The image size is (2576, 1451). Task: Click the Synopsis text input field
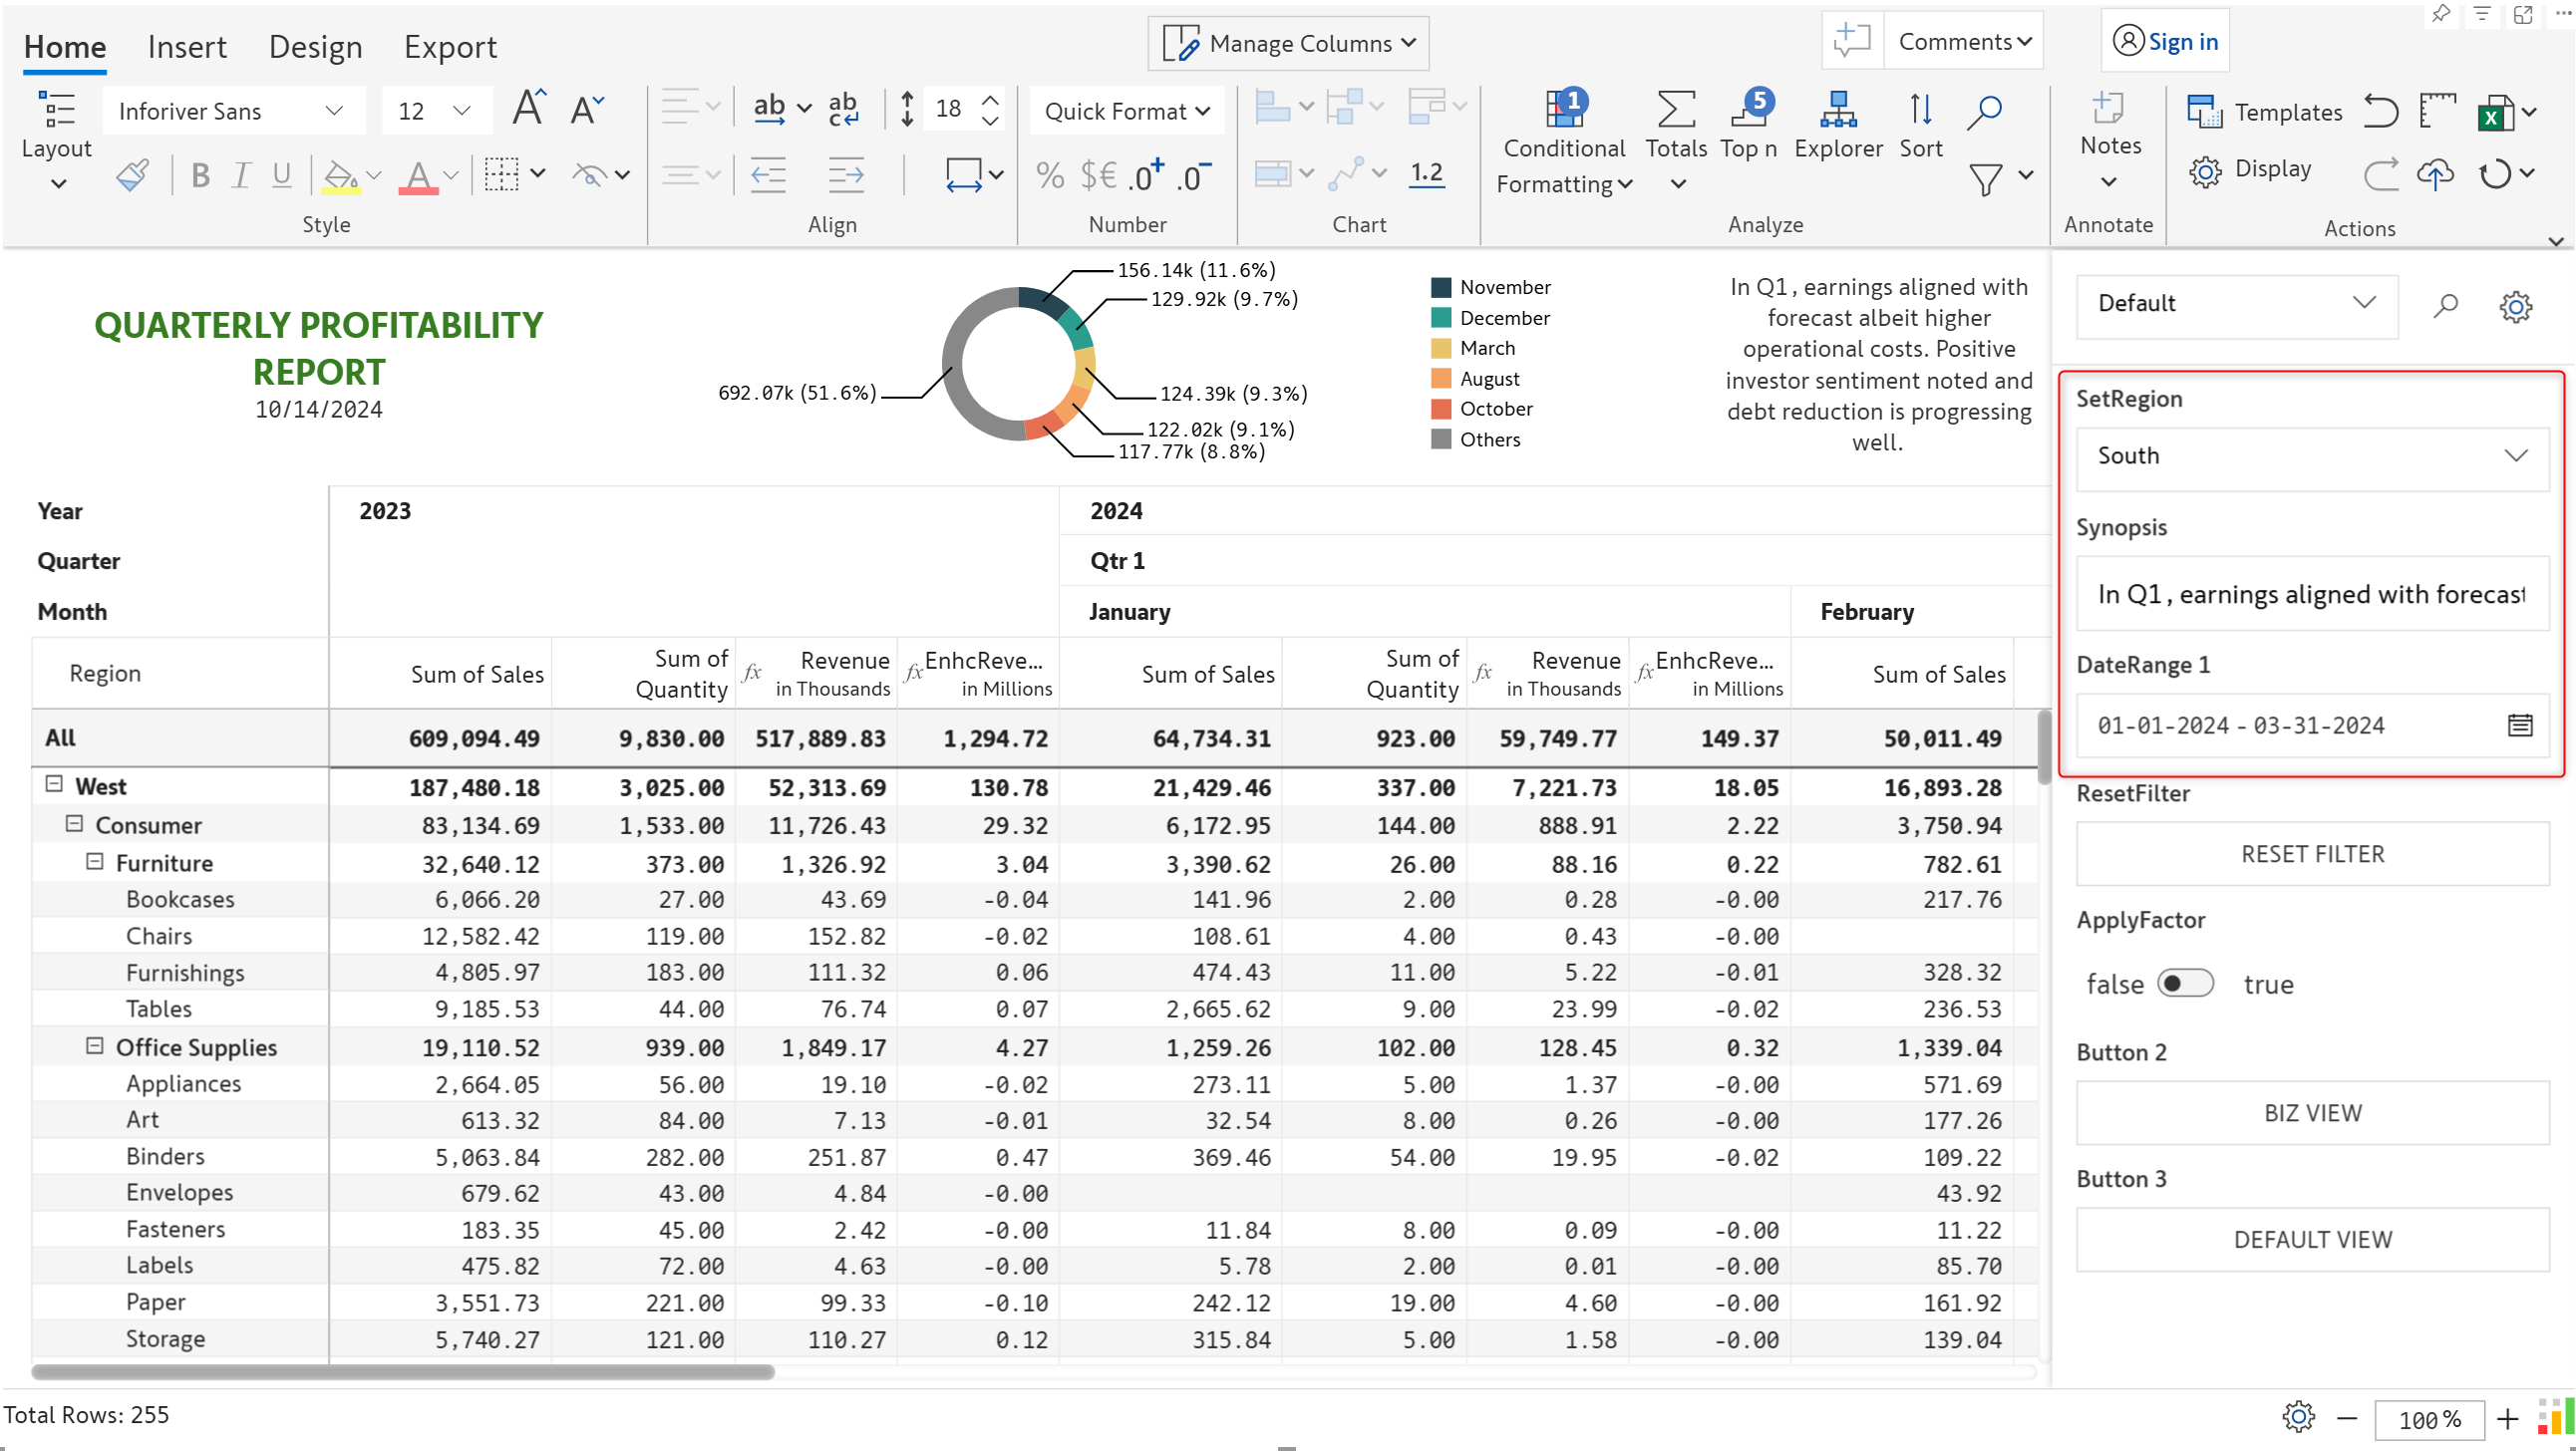2311,594
